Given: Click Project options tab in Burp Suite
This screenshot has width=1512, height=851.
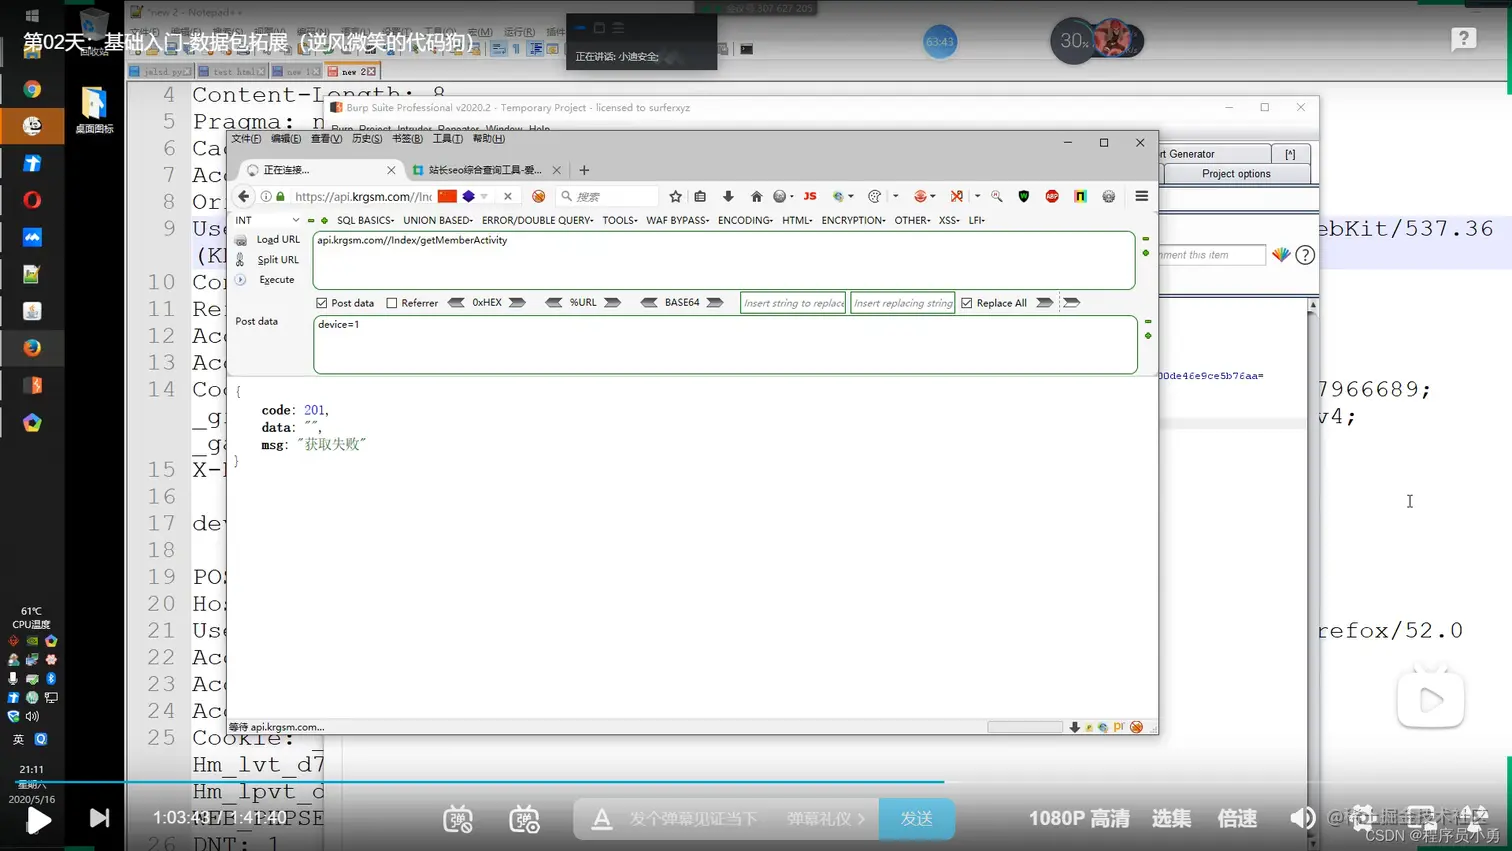Looking at the screenshot, I should (x=1236, y=174).
